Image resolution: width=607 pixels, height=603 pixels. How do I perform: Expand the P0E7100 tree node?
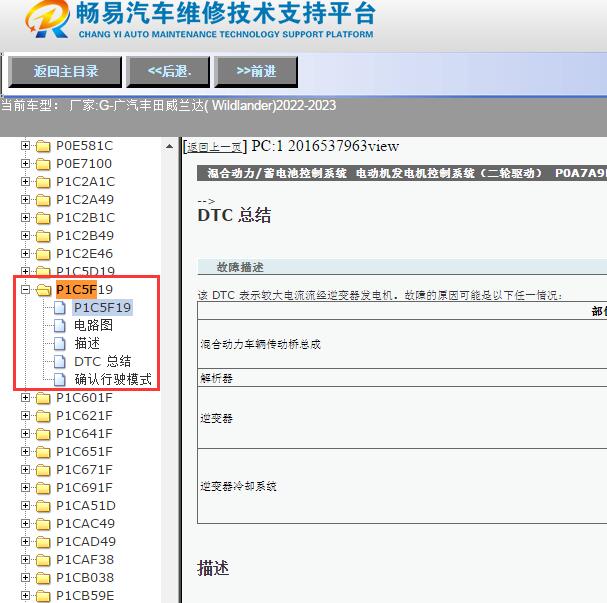(25, 164)
